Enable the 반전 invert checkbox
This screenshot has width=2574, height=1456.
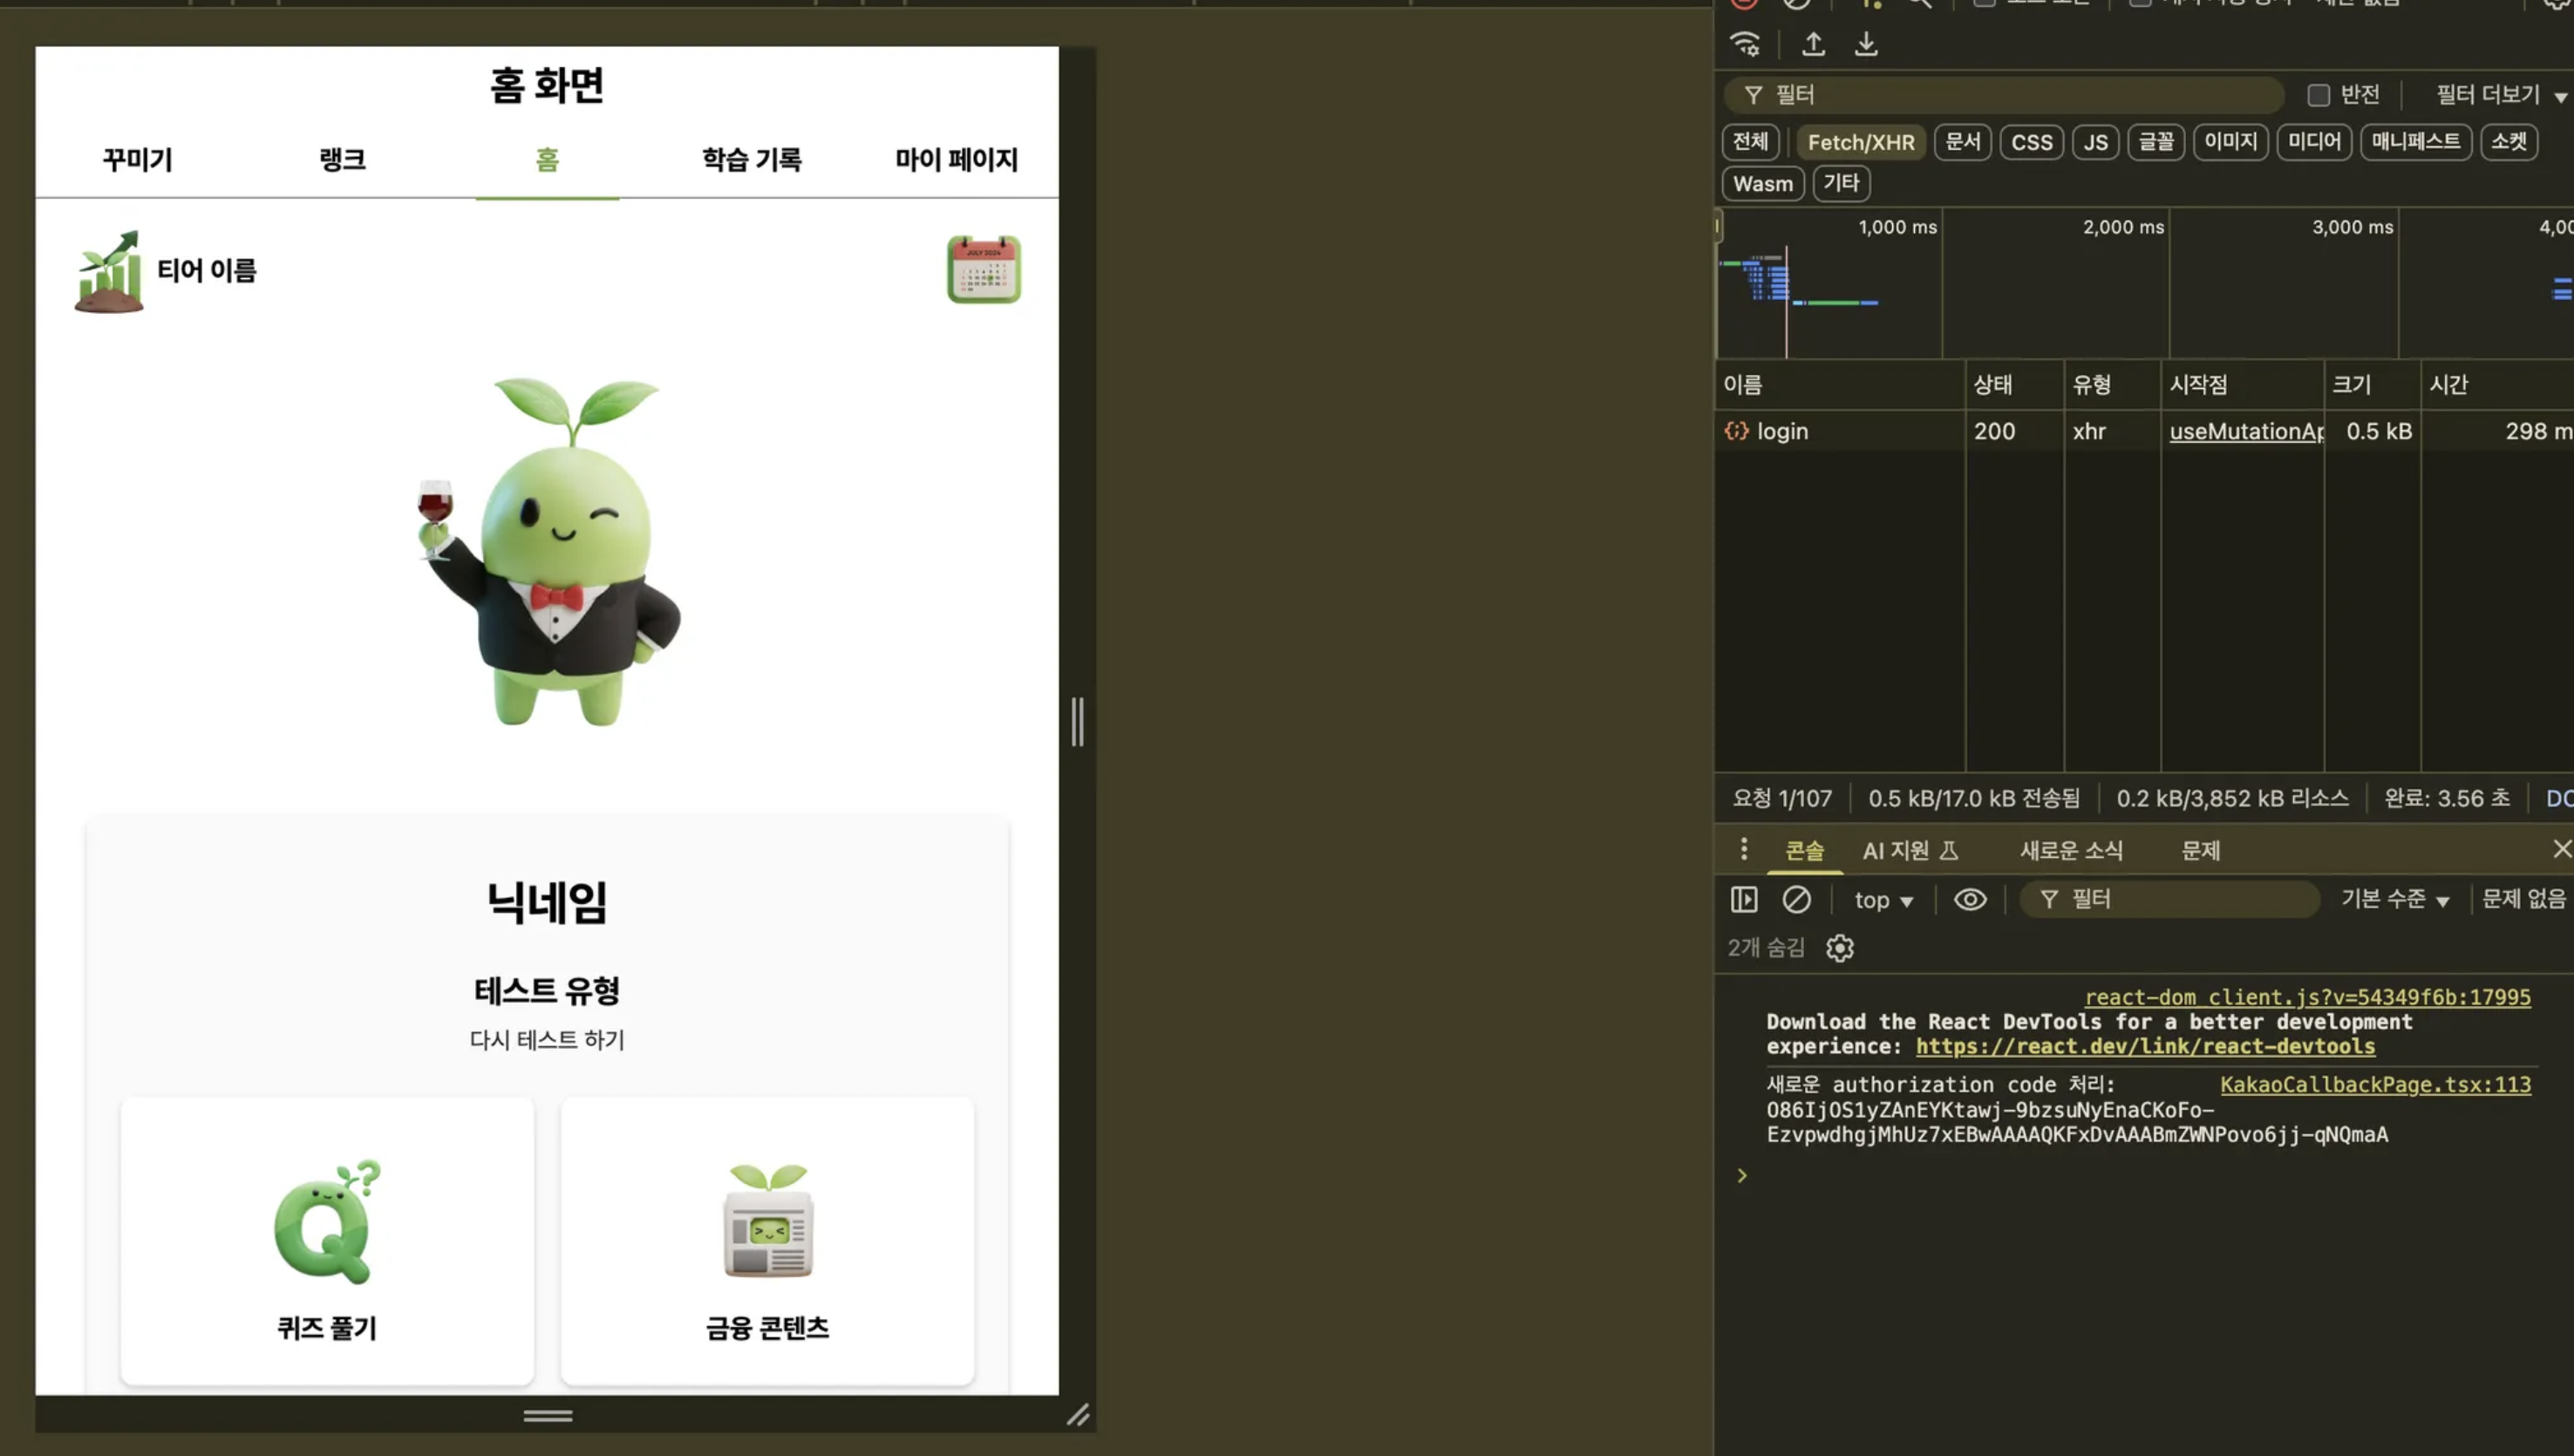tap(2318, 95)
